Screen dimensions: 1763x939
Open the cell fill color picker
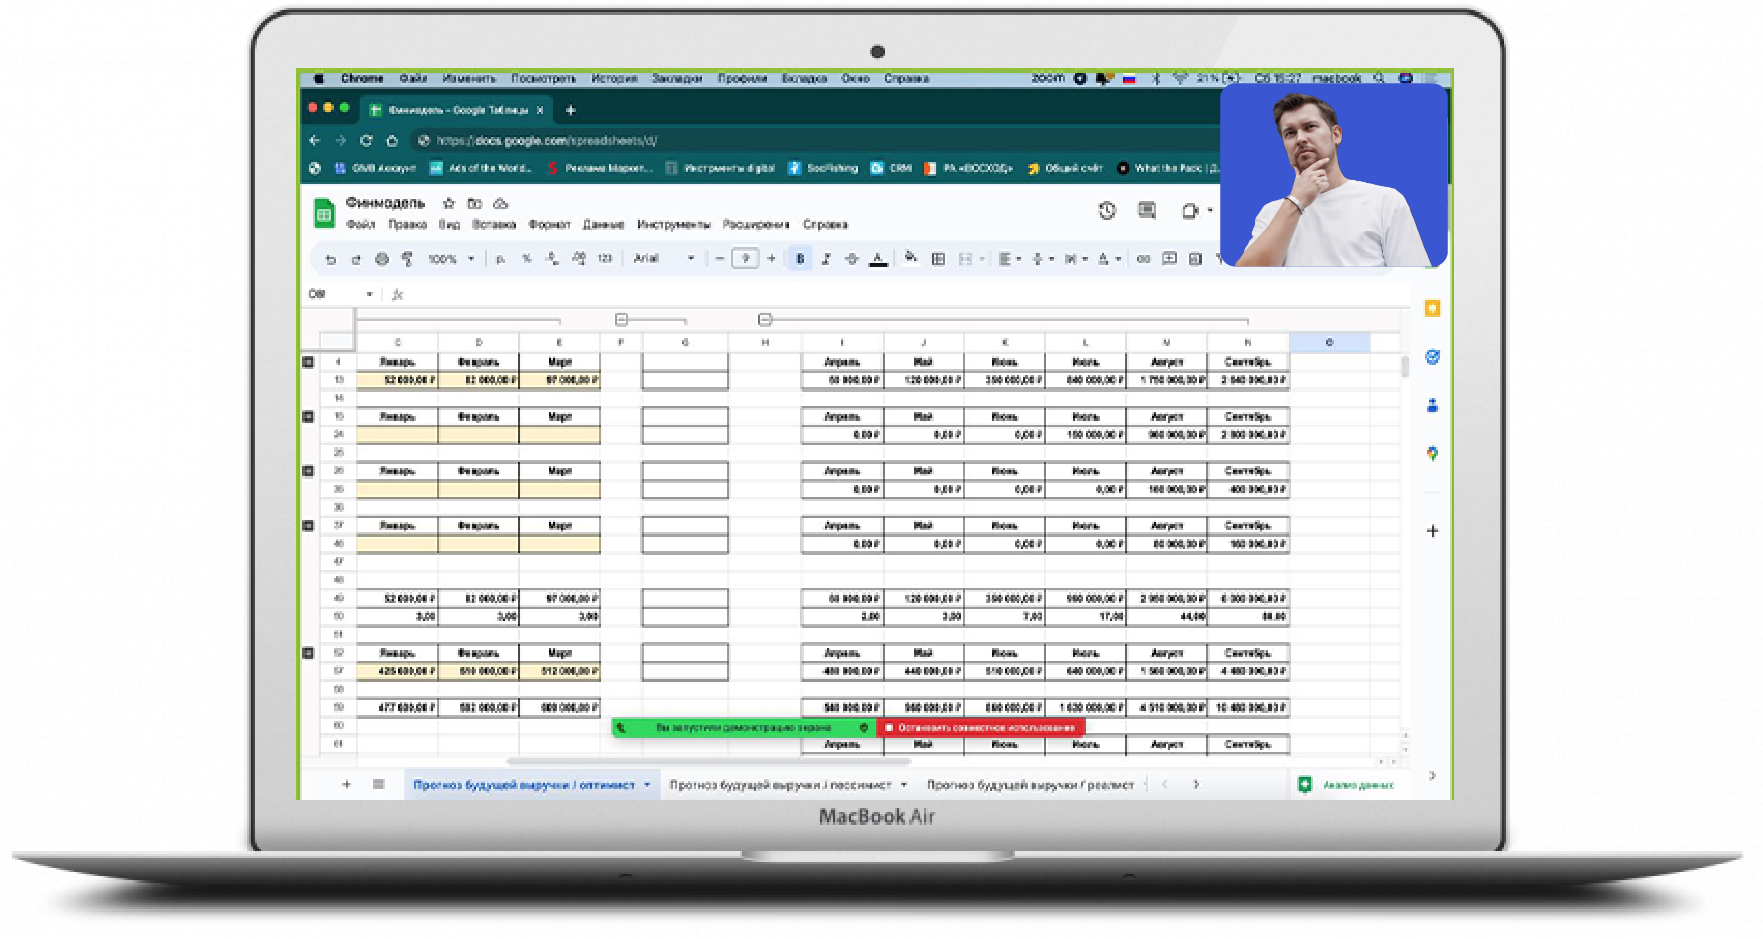(910, 258)
